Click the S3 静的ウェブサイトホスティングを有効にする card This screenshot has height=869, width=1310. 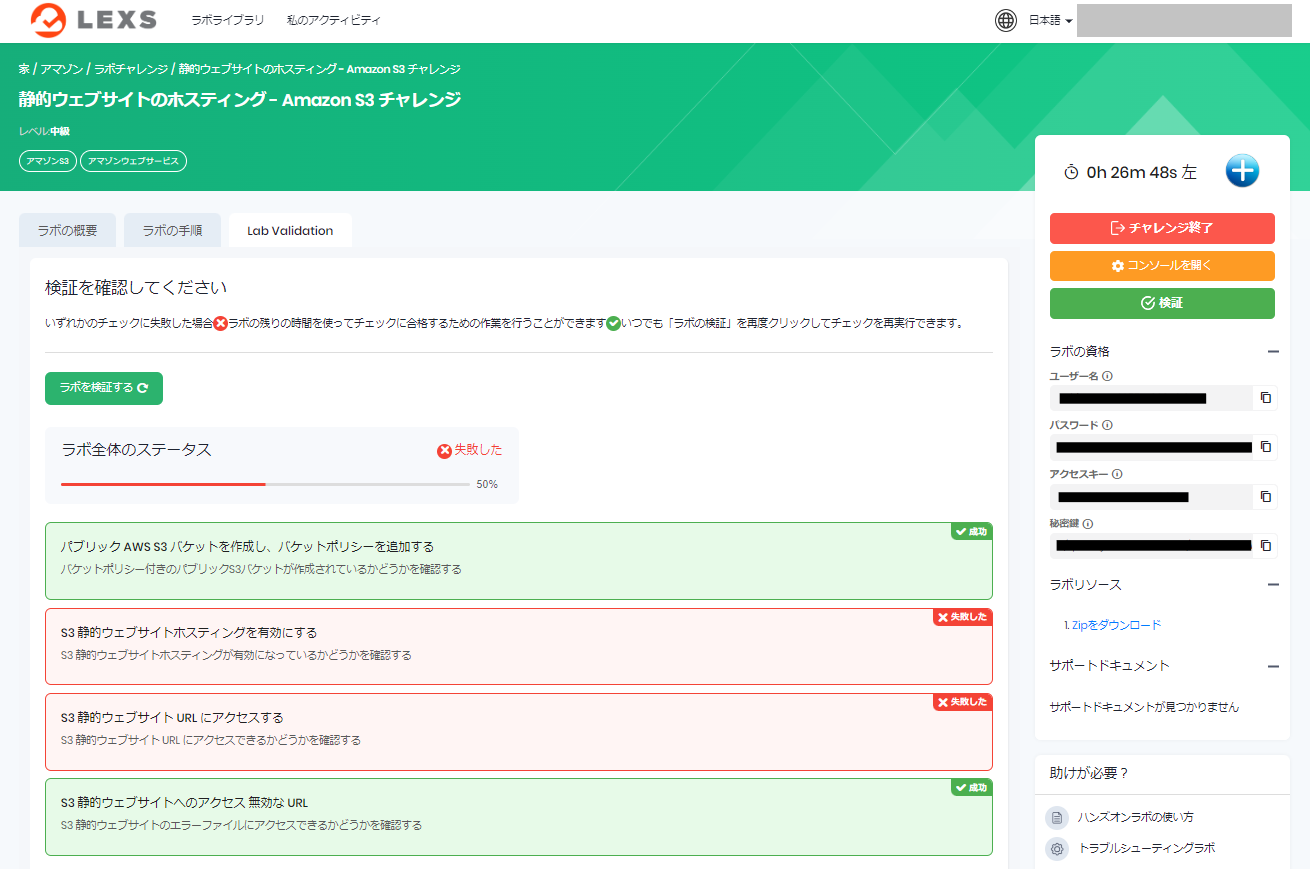(x=519, y=646)
